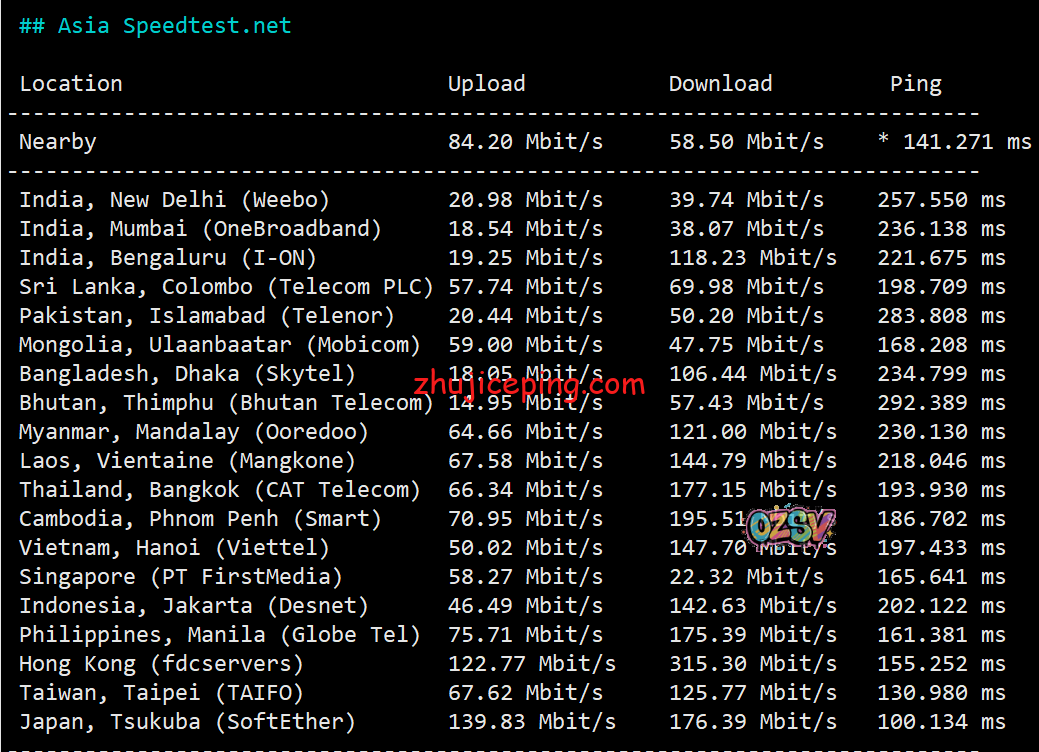Click the Philippines, Manila (Globe Tel) entry

pos(220,635)
